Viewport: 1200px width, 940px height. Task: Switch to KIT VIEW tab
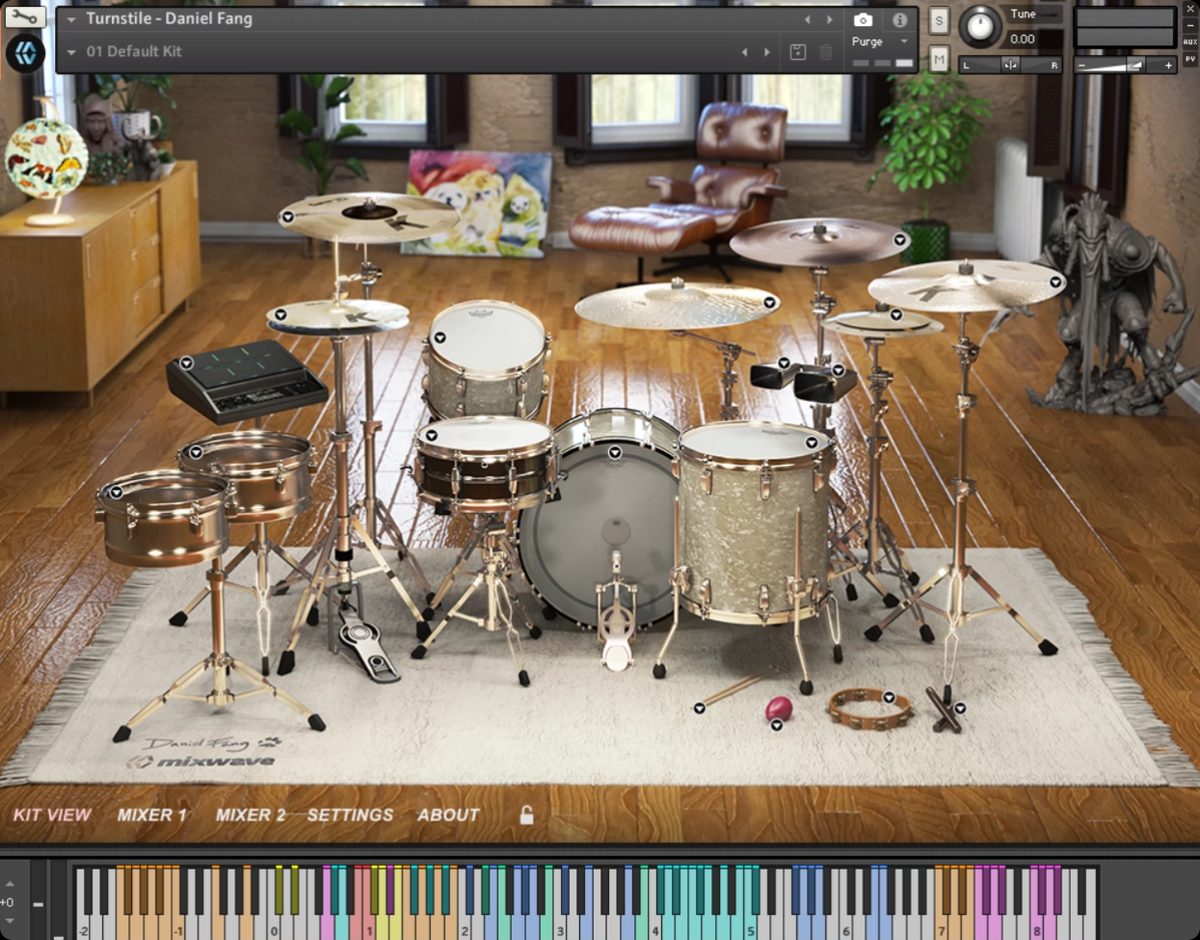click(x=52, y=815)
